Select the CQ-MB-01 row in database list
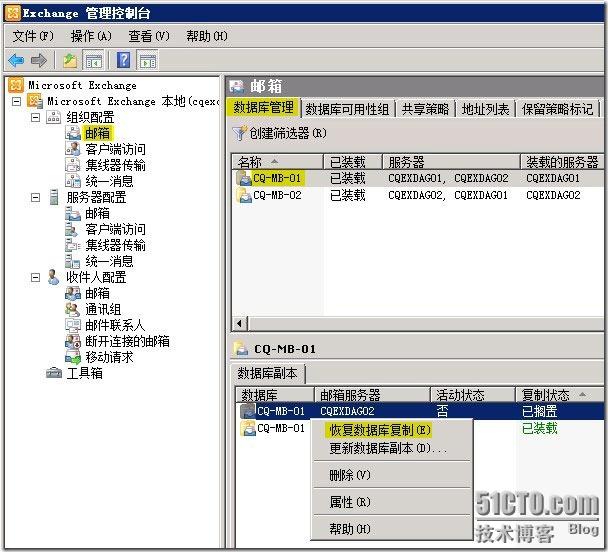 coord(418,178)
